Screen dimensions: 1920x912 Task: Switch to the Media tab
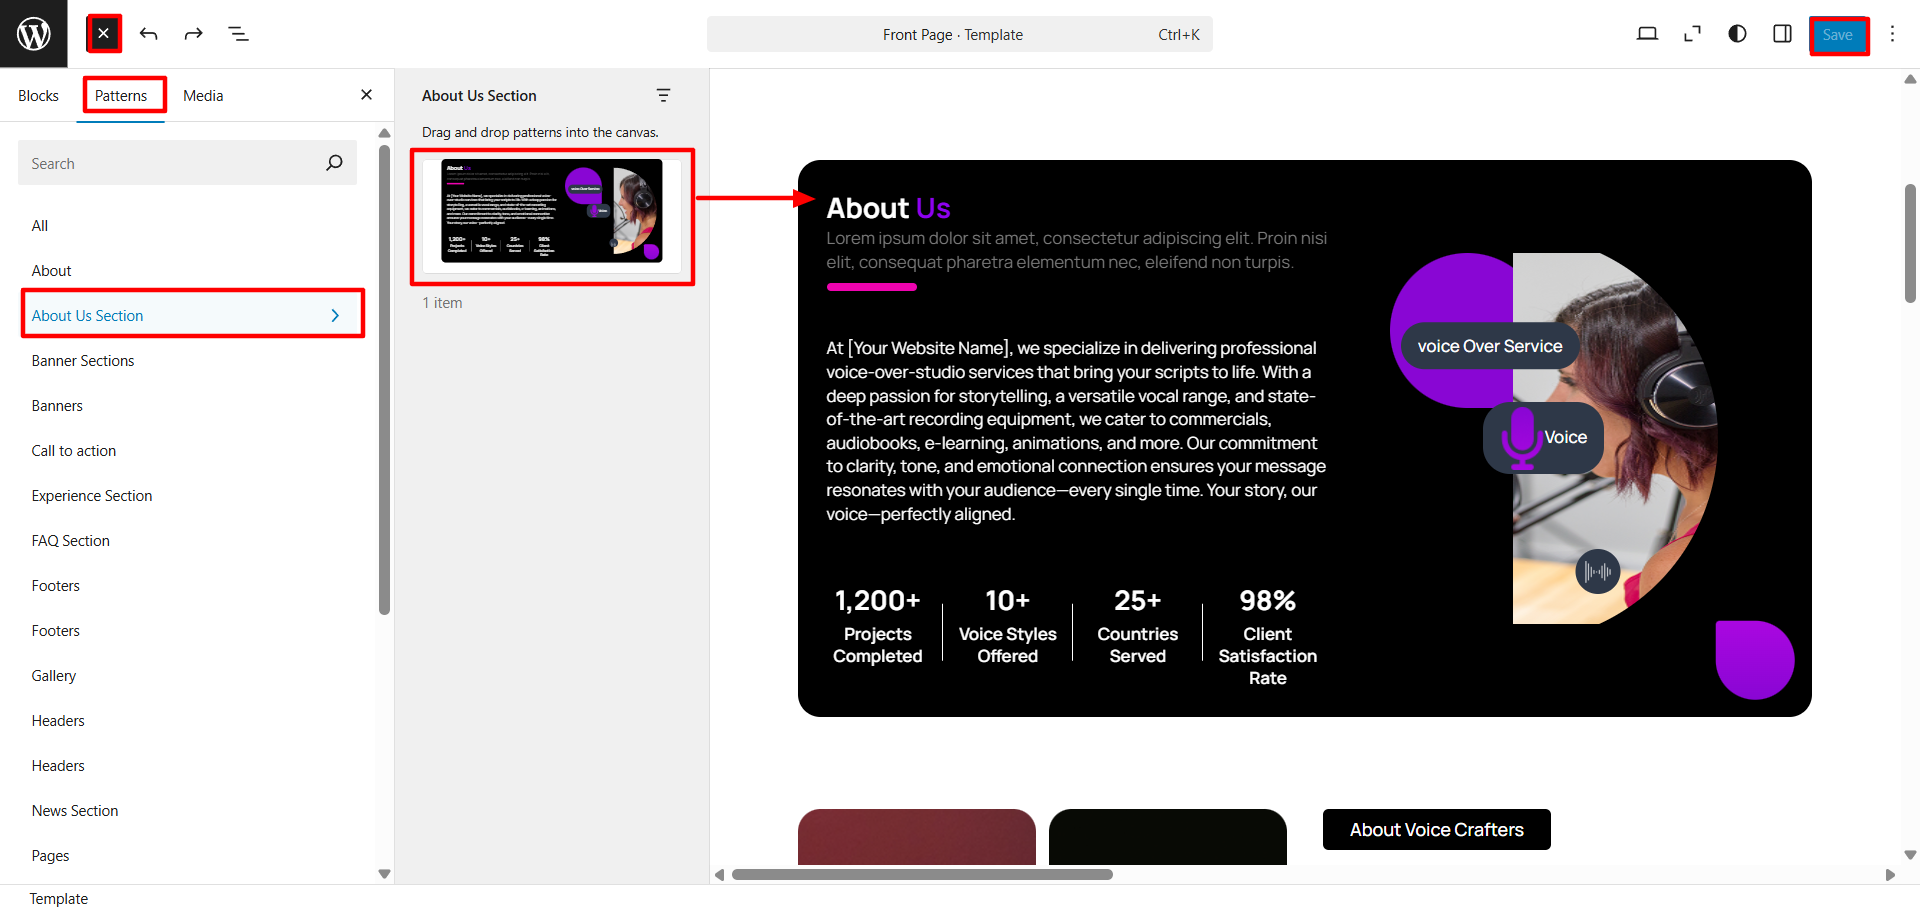click(x=203, y=96)
